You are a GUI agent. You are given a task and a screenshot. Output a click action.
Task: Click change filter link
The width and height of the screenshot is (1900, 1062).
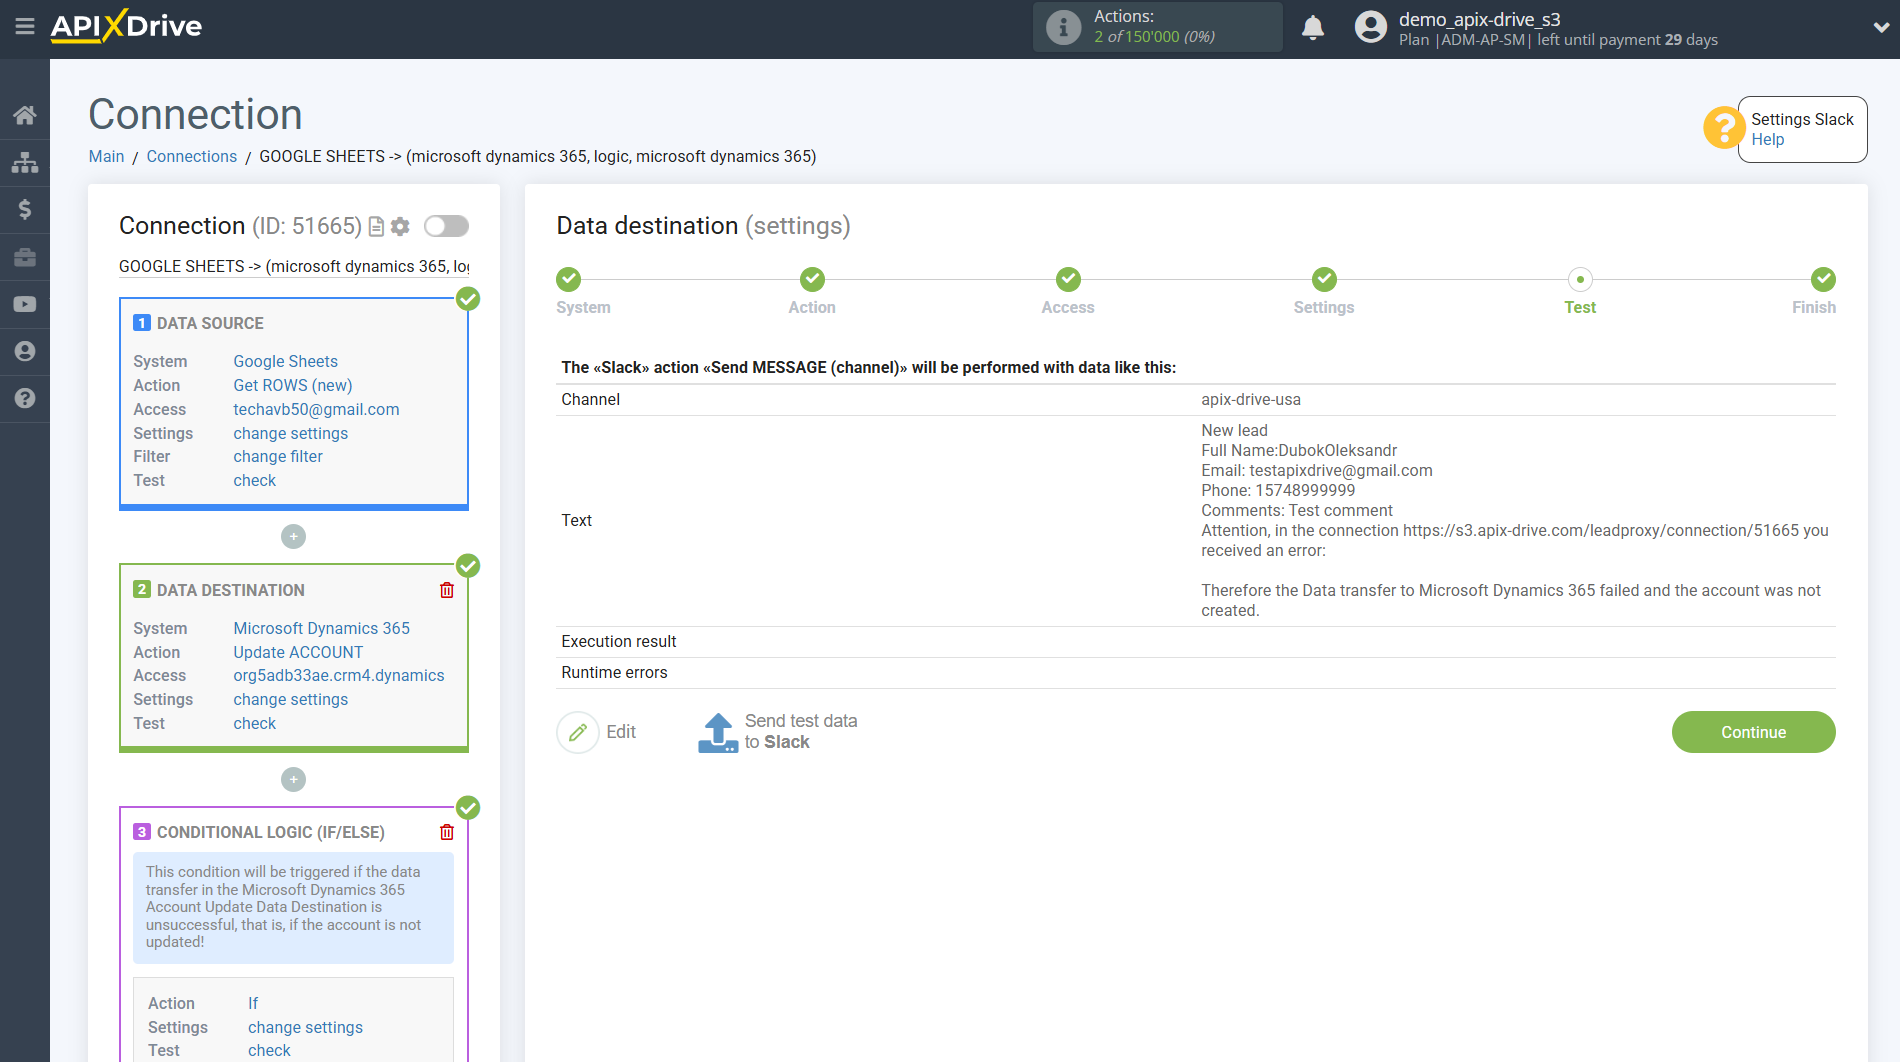(278, 456)
